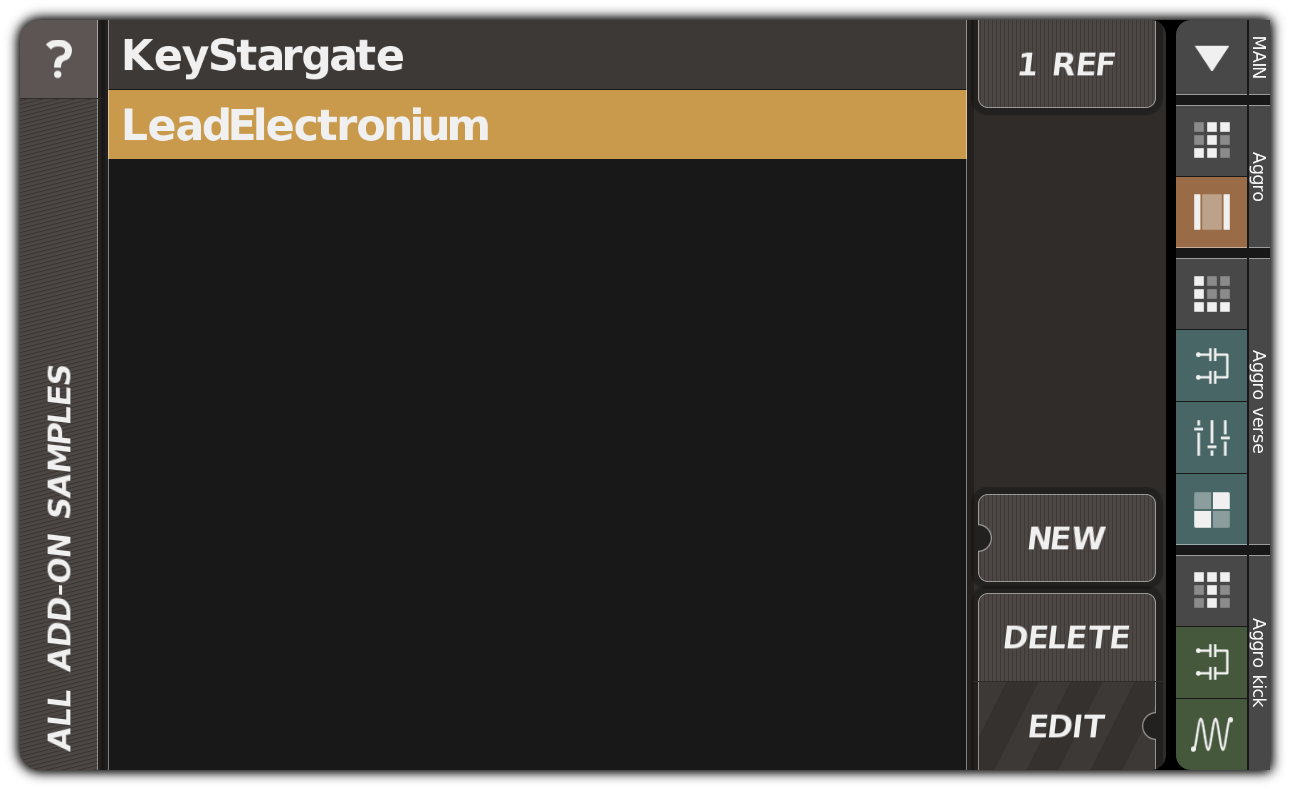Open the patching icon on the Aggro kick track
Image resolution: width=1290 pixels, height=790 pixels.
tap(1211, 662)
